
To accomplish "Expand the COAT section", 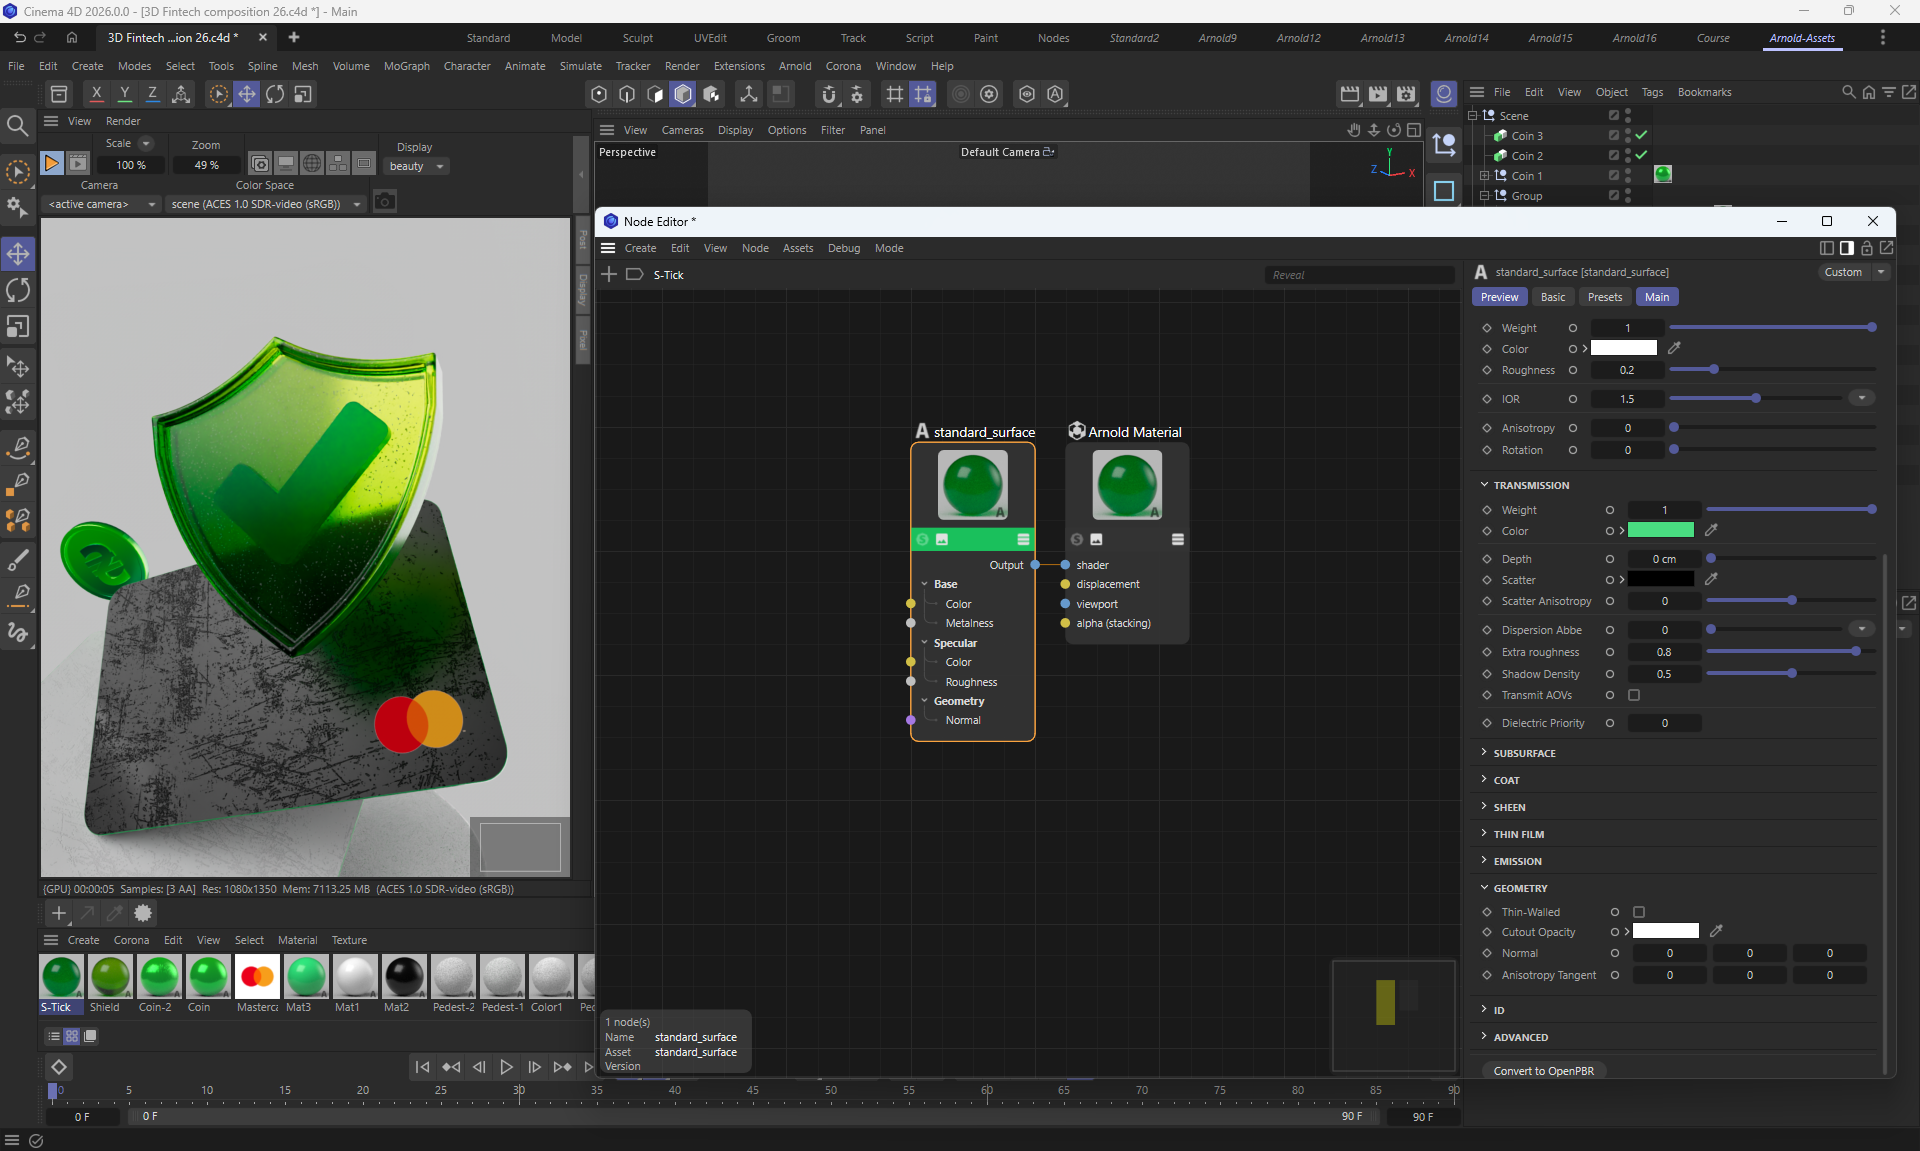I will 1506,780.
